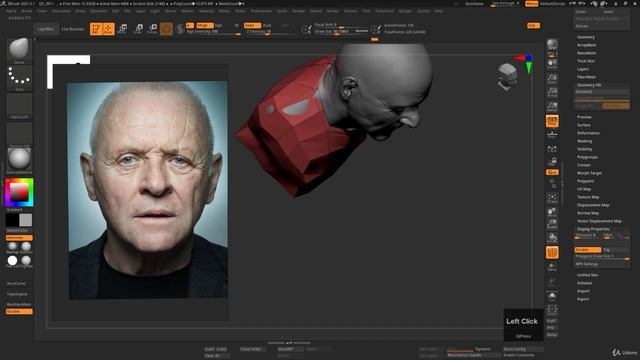Open the stroke type dots selector
Screen dimensions: 640x360
click(19, 78)
